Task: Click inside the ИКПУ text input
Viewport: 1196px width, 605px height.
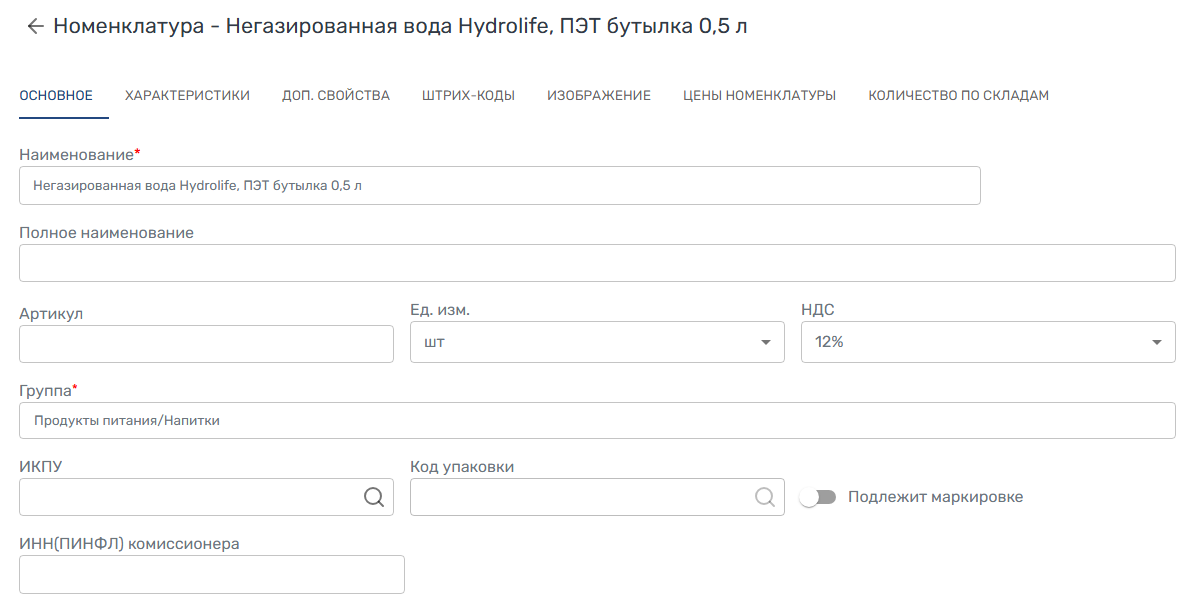Action: (190, 497)
